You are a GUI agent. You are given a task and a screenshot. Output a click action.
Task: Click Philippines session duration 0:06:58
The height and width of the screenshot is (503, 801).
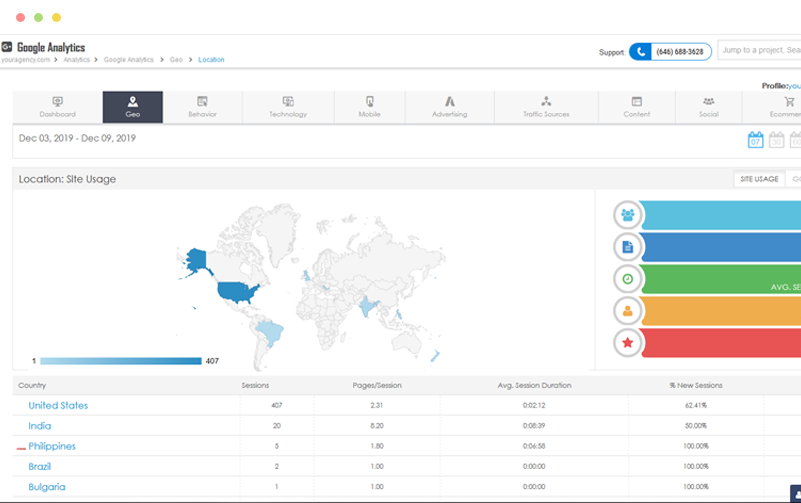pyautogui.click(x=534, y=446)
